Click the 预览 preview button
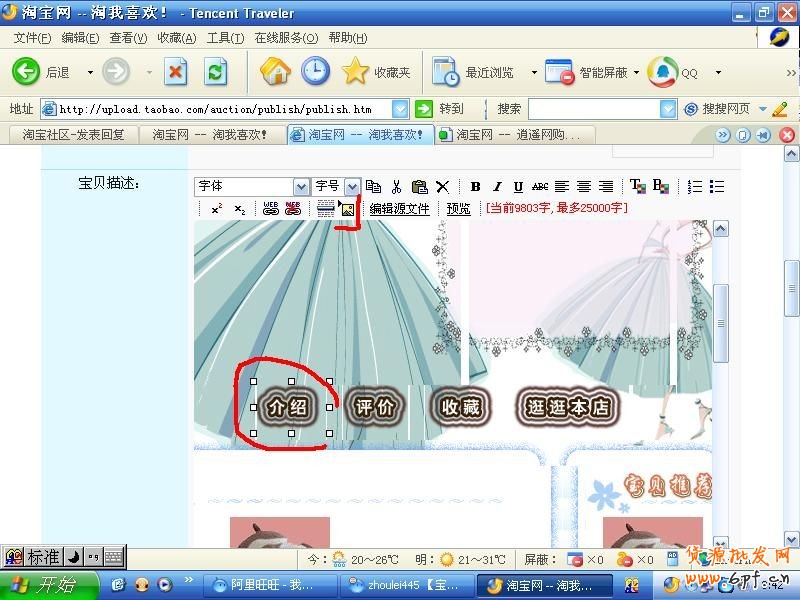The width and height of the screenshot is (800, 600). (458, 209)
